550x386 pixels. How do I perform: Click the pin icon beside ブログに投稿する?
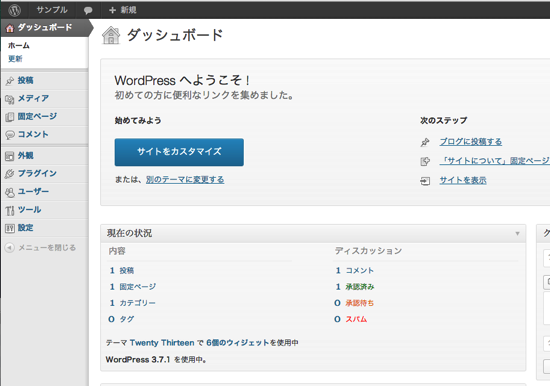[425, 142]
